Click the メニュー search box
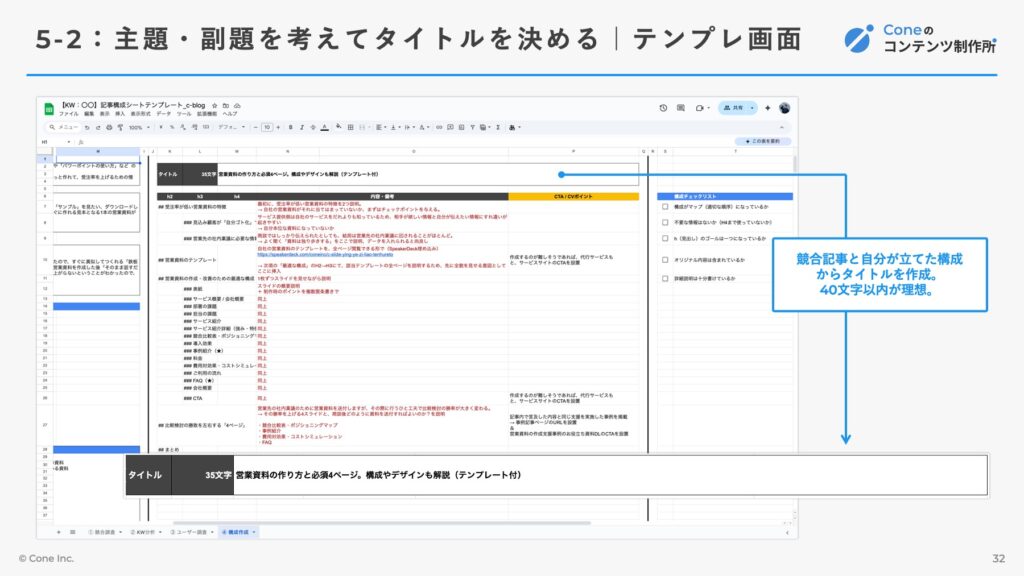The width and height of the screenshot is (1024, 576). point(63,127)
